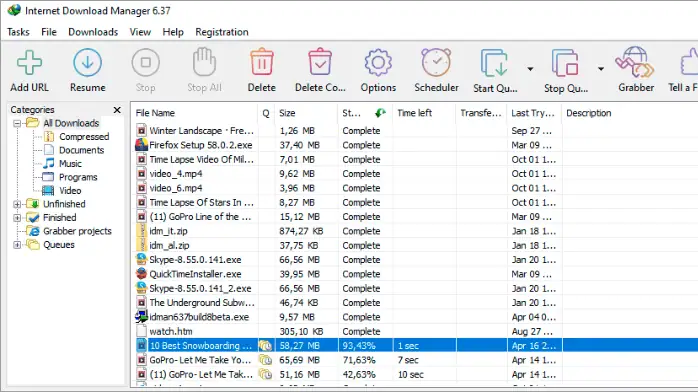Image resolution: width=698 pixels, height=392 pixels.
Task: Expand the Unfinished category
Action: (17, 204)
